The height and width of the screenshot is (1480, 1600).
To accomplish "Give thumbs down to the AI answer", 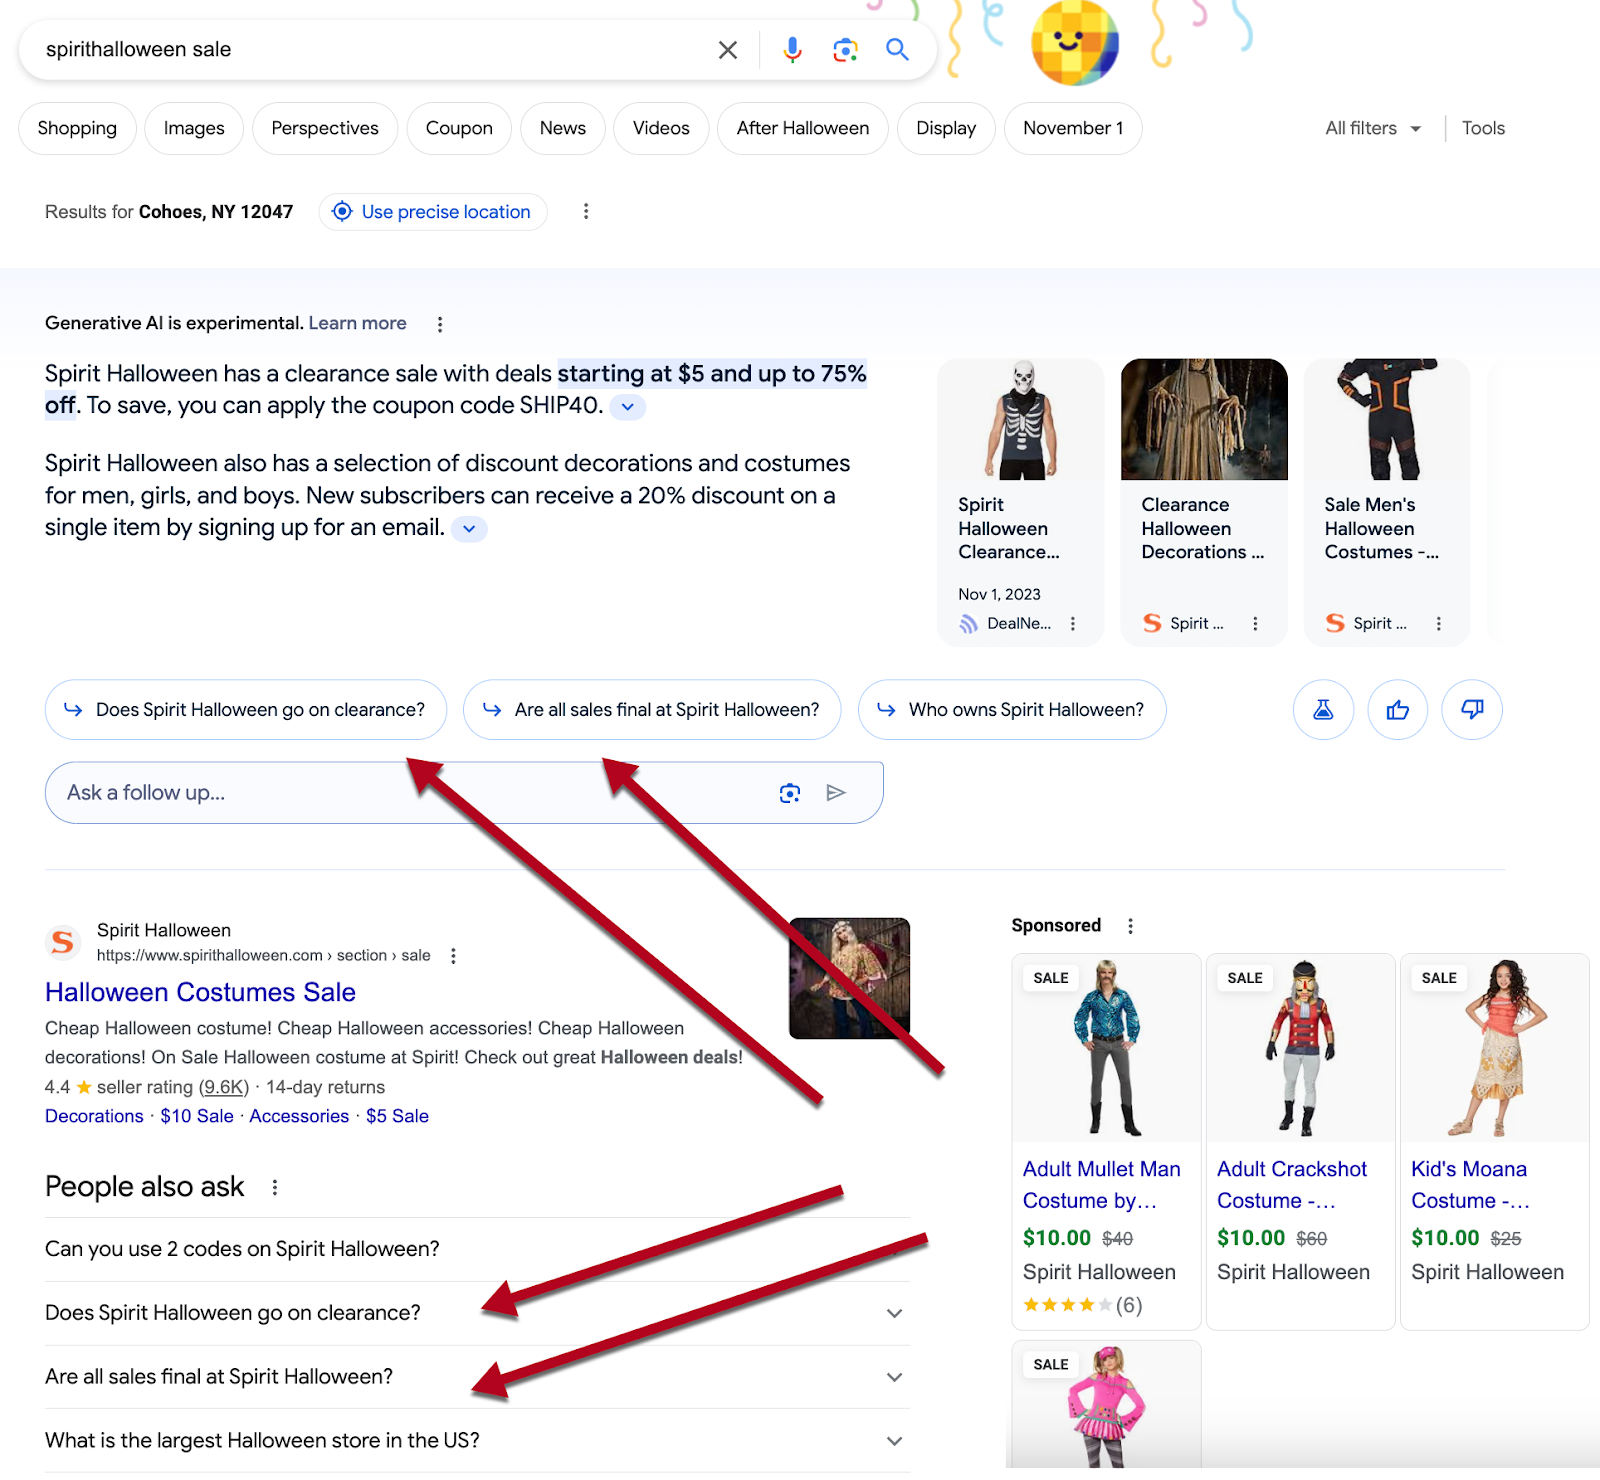I will (1472, 710).
